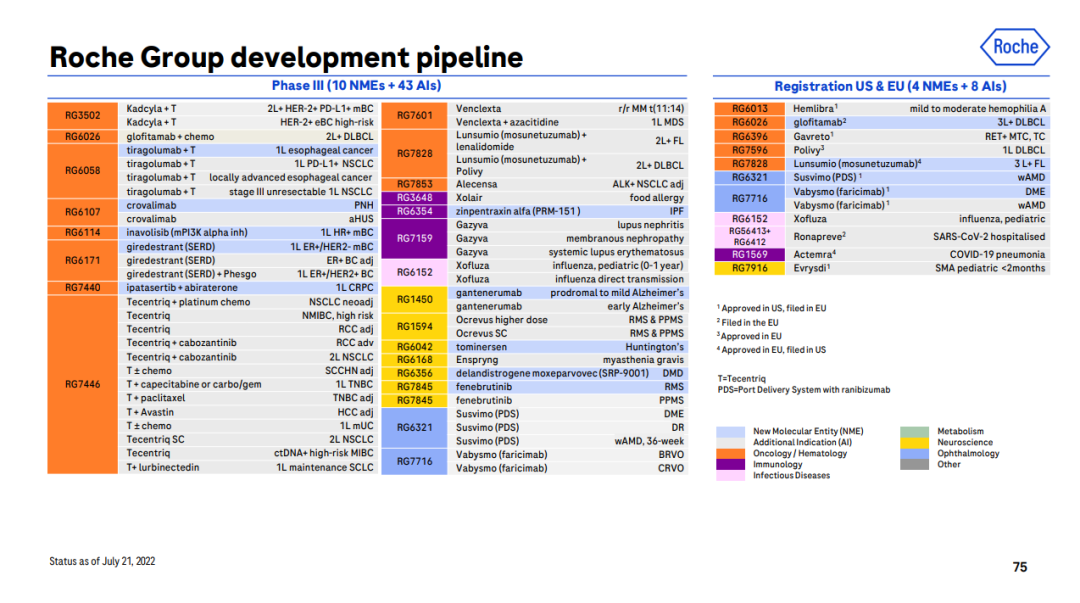Click the RG6354 code cell
This screenshot has width=1080, height=603.
(x=415, y=212)
